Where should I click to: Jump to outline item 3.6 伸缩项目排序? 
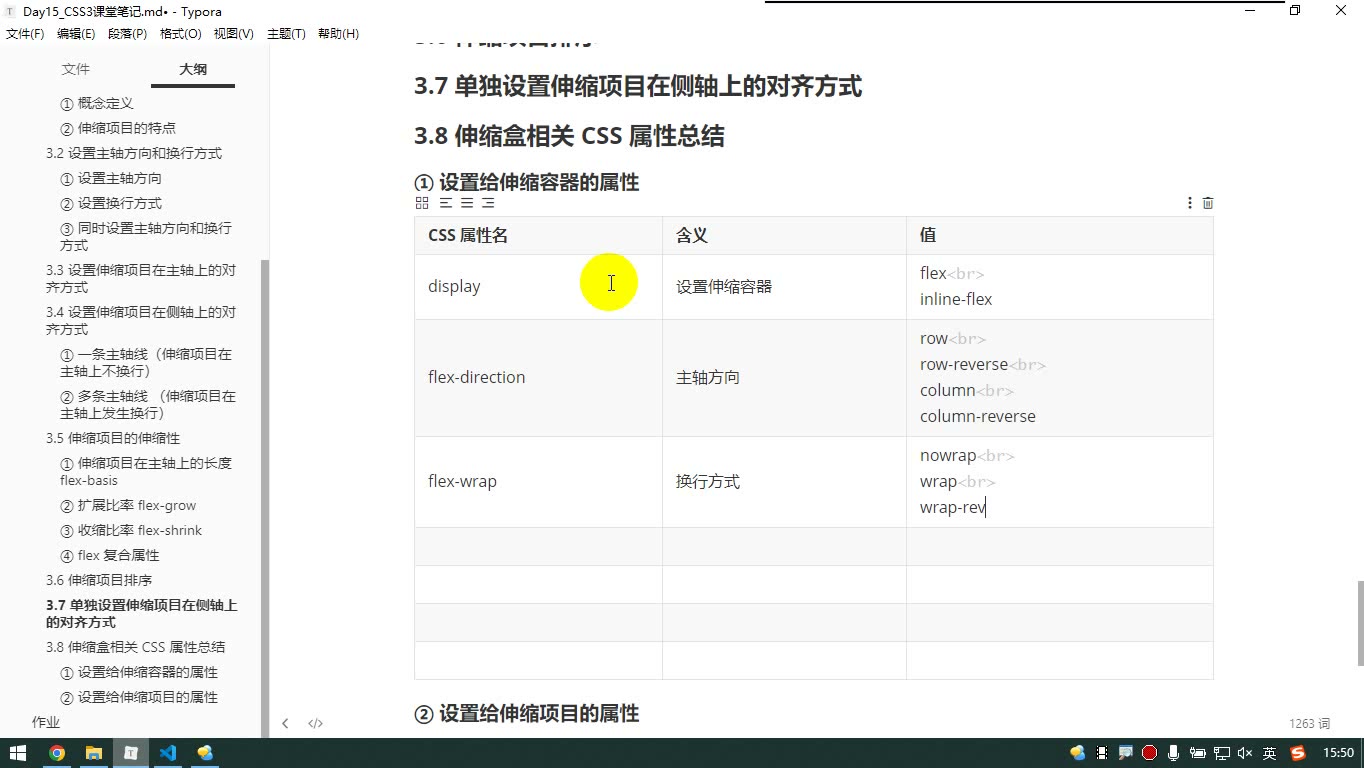99,580
